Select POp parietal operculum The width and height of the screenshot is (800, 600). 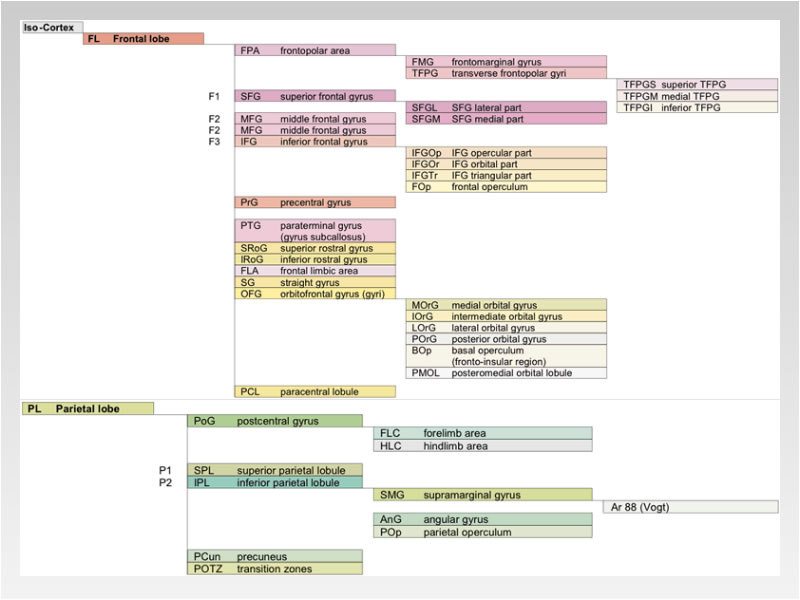click(483, 532)
